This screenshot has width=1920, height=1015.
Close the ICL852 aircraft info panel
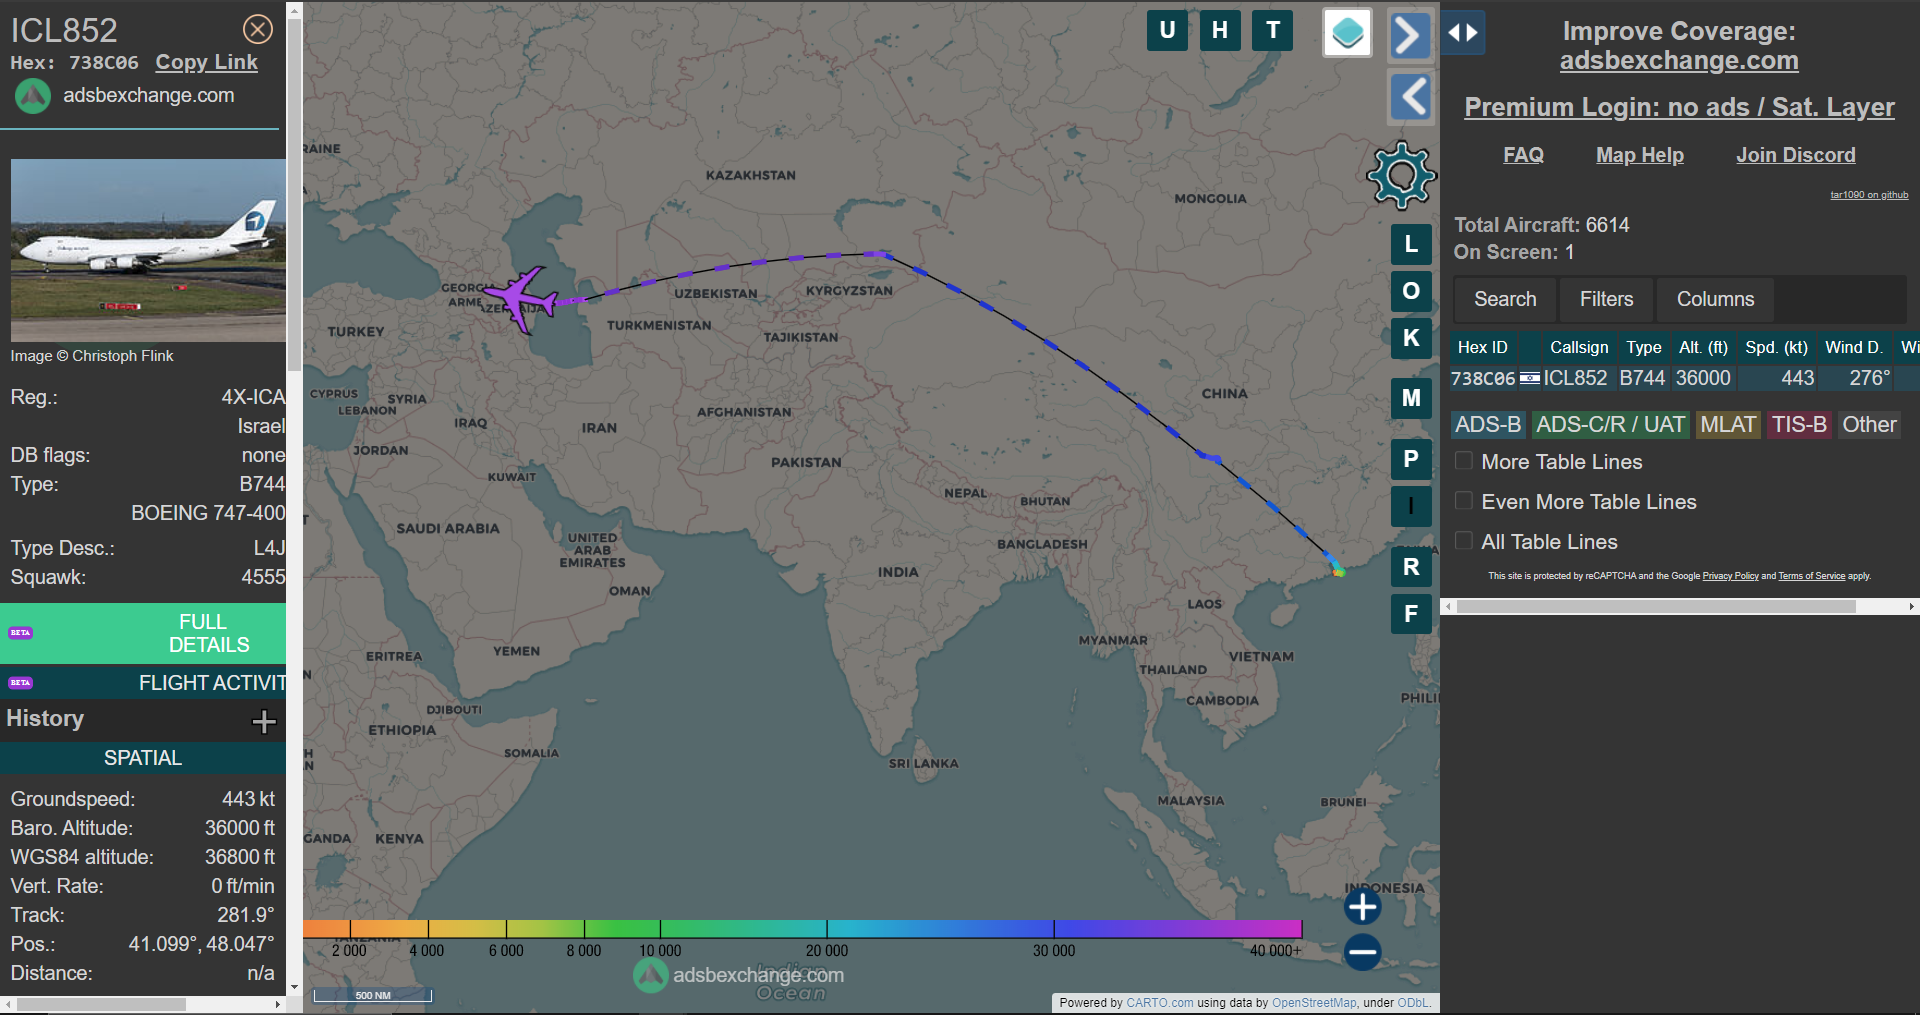258,29
